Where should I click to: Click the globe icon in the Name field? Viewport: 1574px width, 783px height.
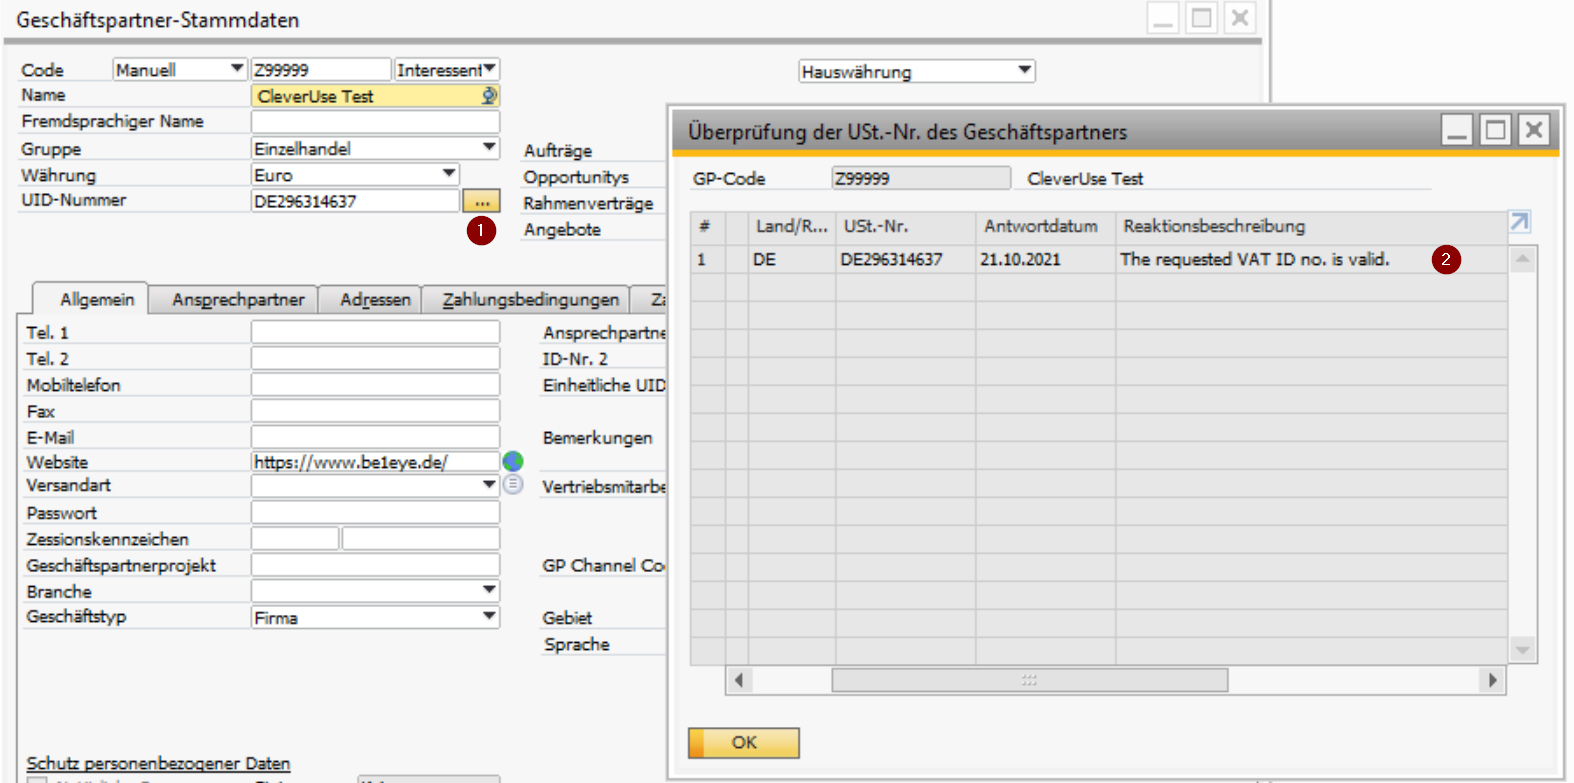click(489, 96)
